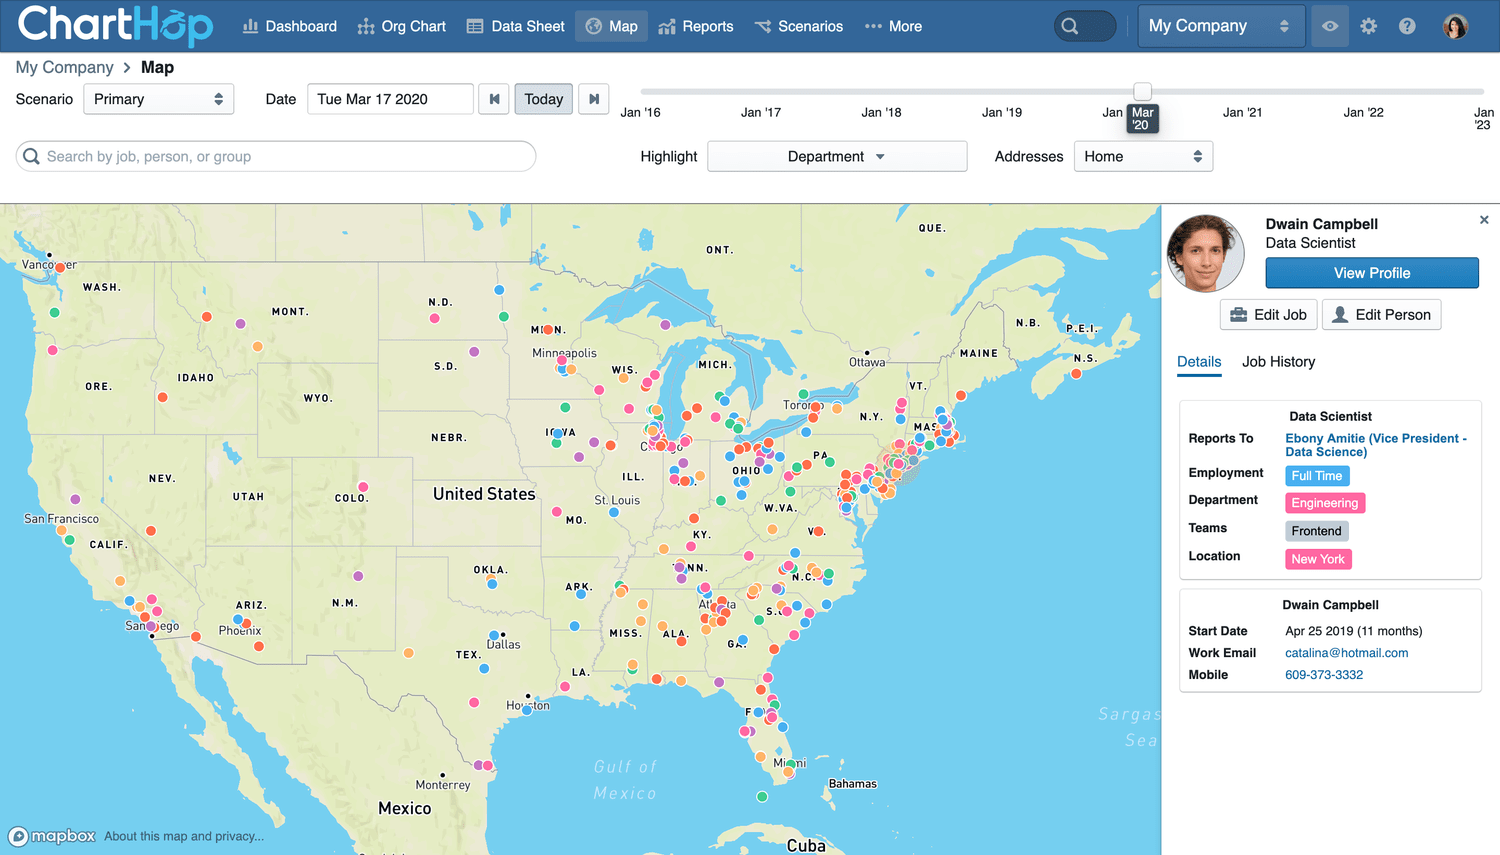Open the Reports section
This screenshot has height=855, width=1500.
[x=696, y=26]
